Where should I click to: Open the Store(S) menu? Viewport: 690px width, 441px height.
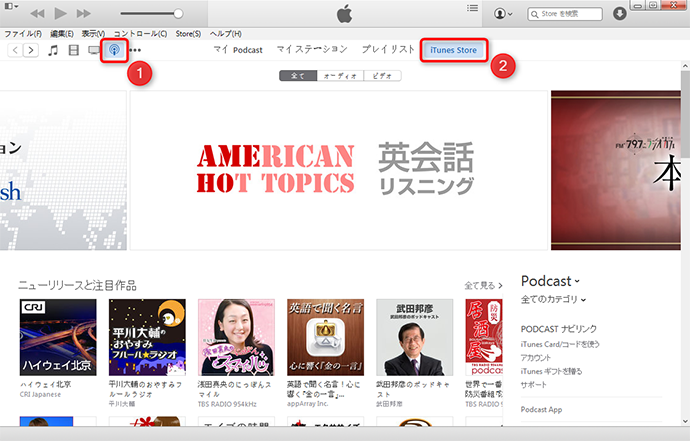188,34
